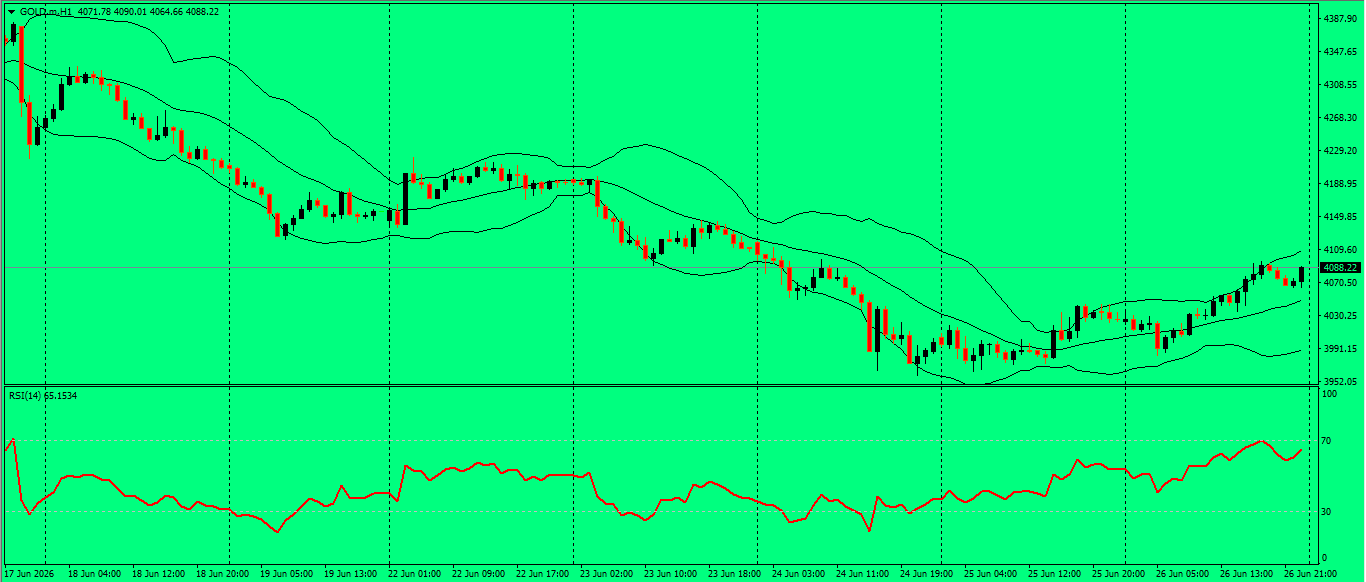Click the 4347.65 price scale label

coord(1339,51)
